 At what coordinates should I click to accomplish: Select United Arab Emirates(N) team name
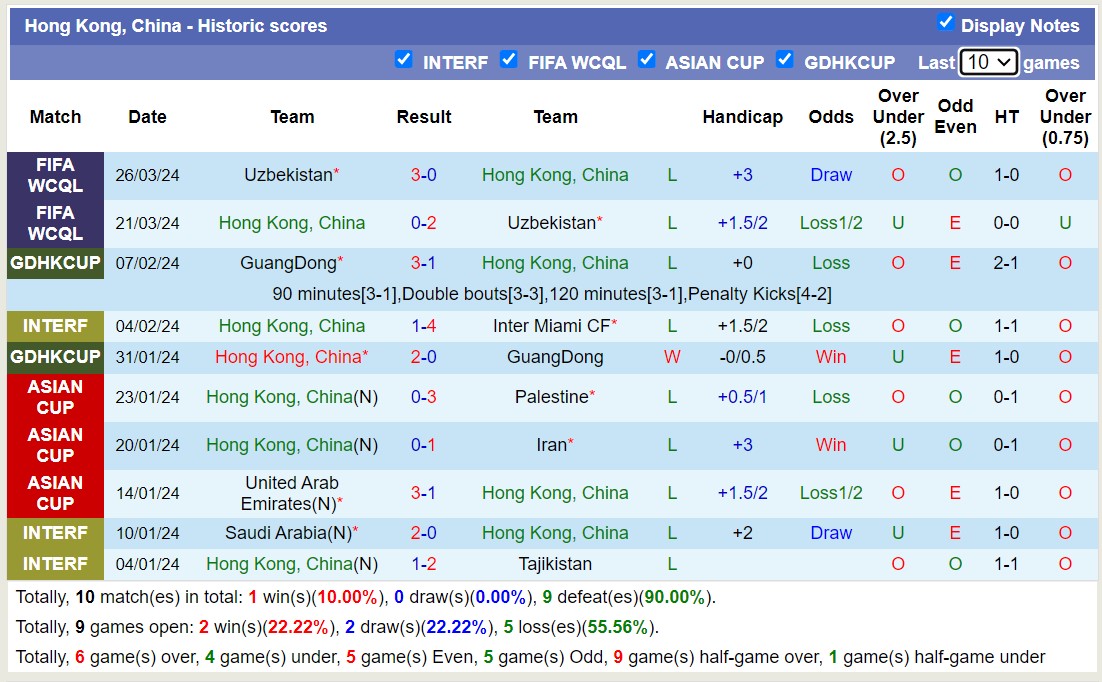(292, 494)
